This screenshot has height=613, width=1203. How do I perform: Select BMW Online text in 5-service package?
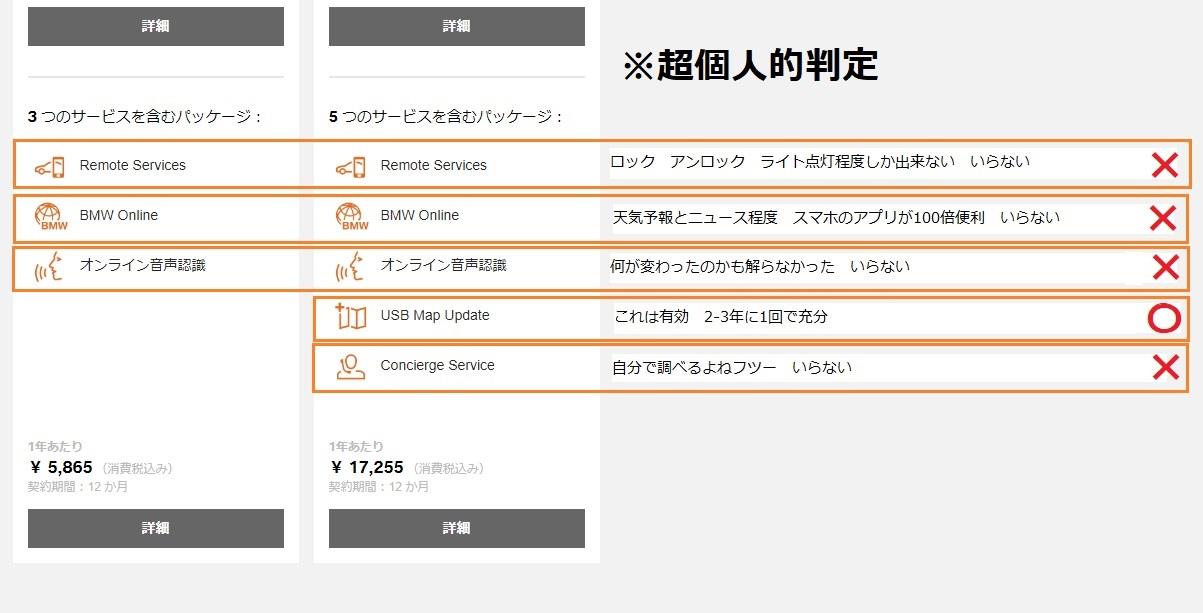pos(419,215)
